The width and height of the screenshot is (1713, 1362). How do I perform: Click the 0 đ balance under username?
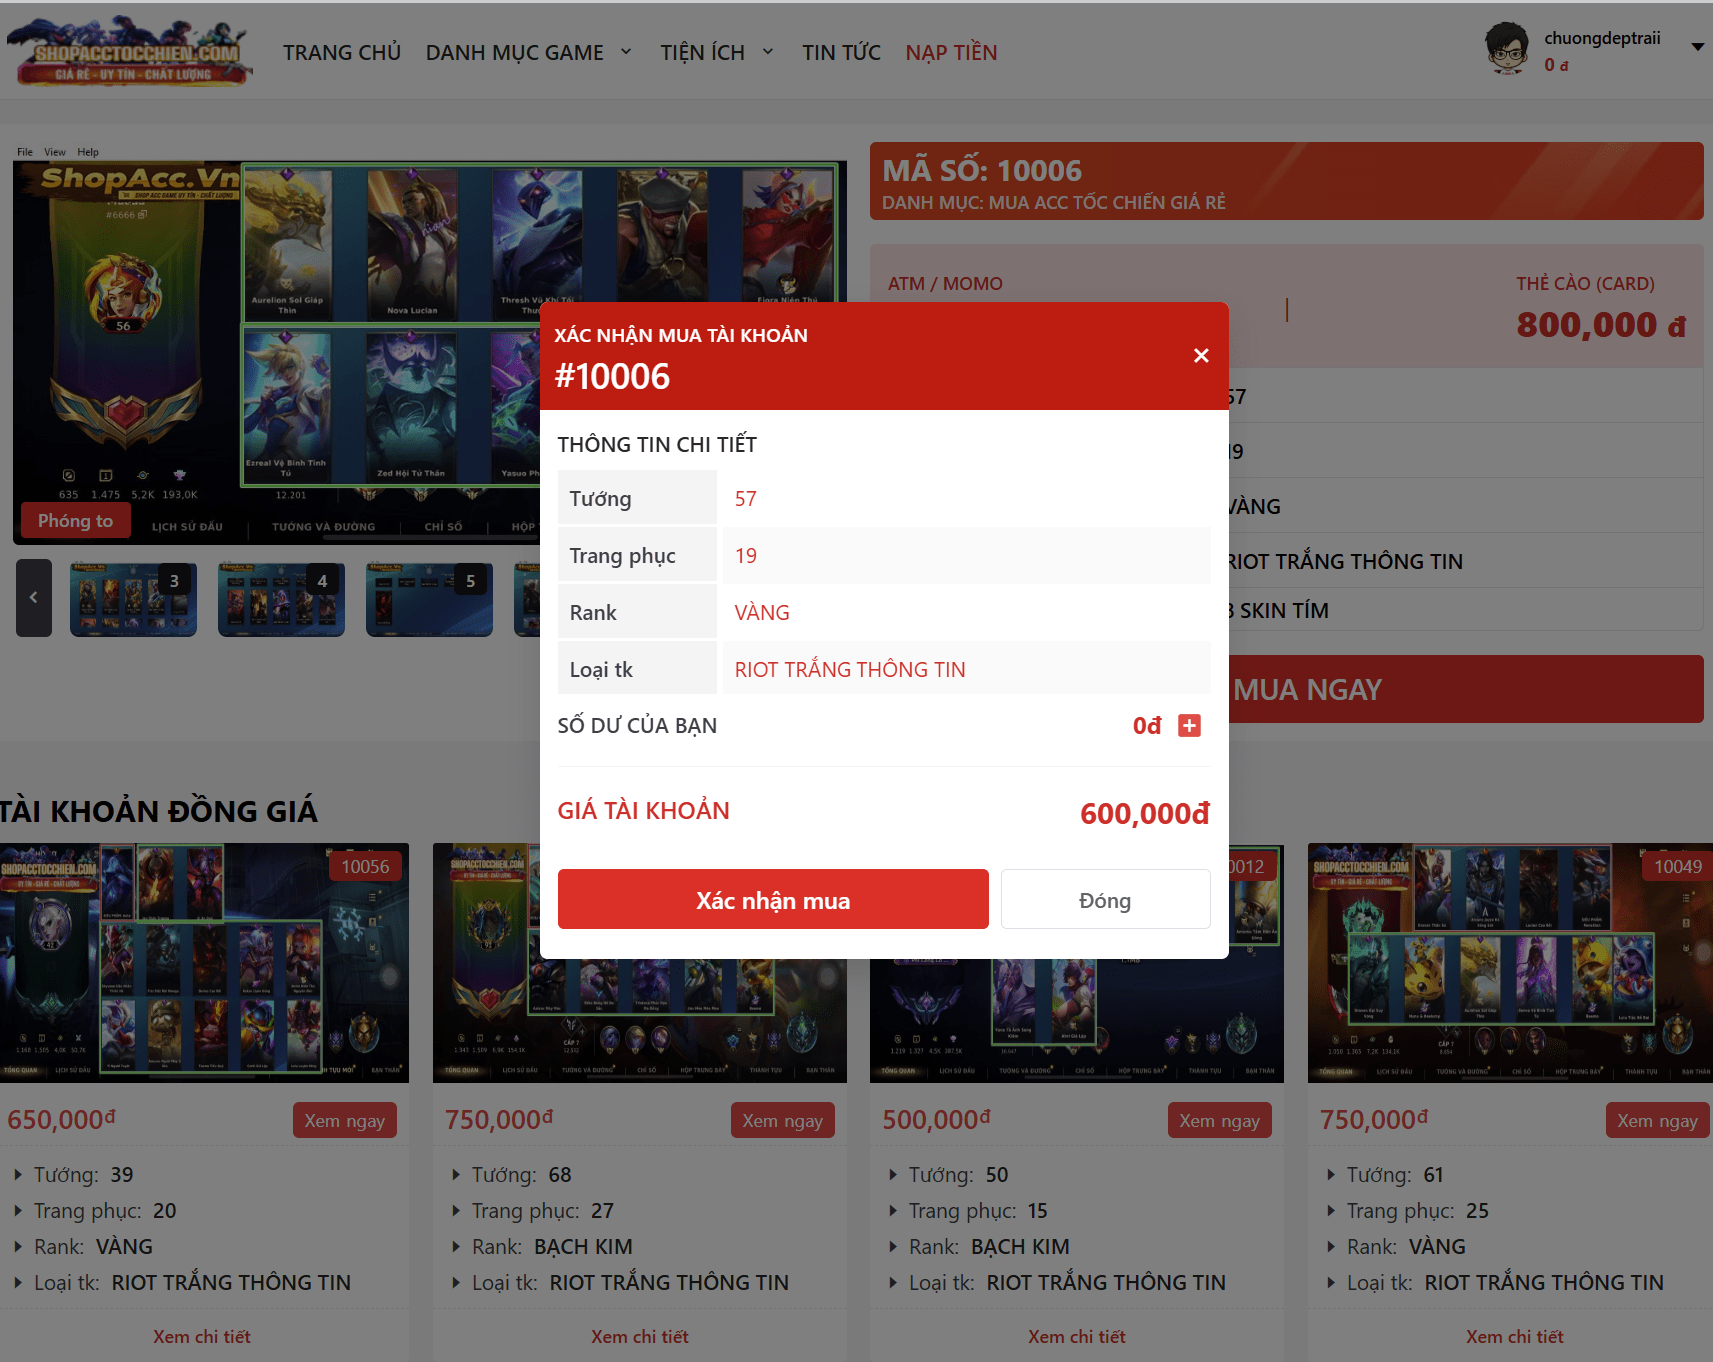tap(1556, 65)
